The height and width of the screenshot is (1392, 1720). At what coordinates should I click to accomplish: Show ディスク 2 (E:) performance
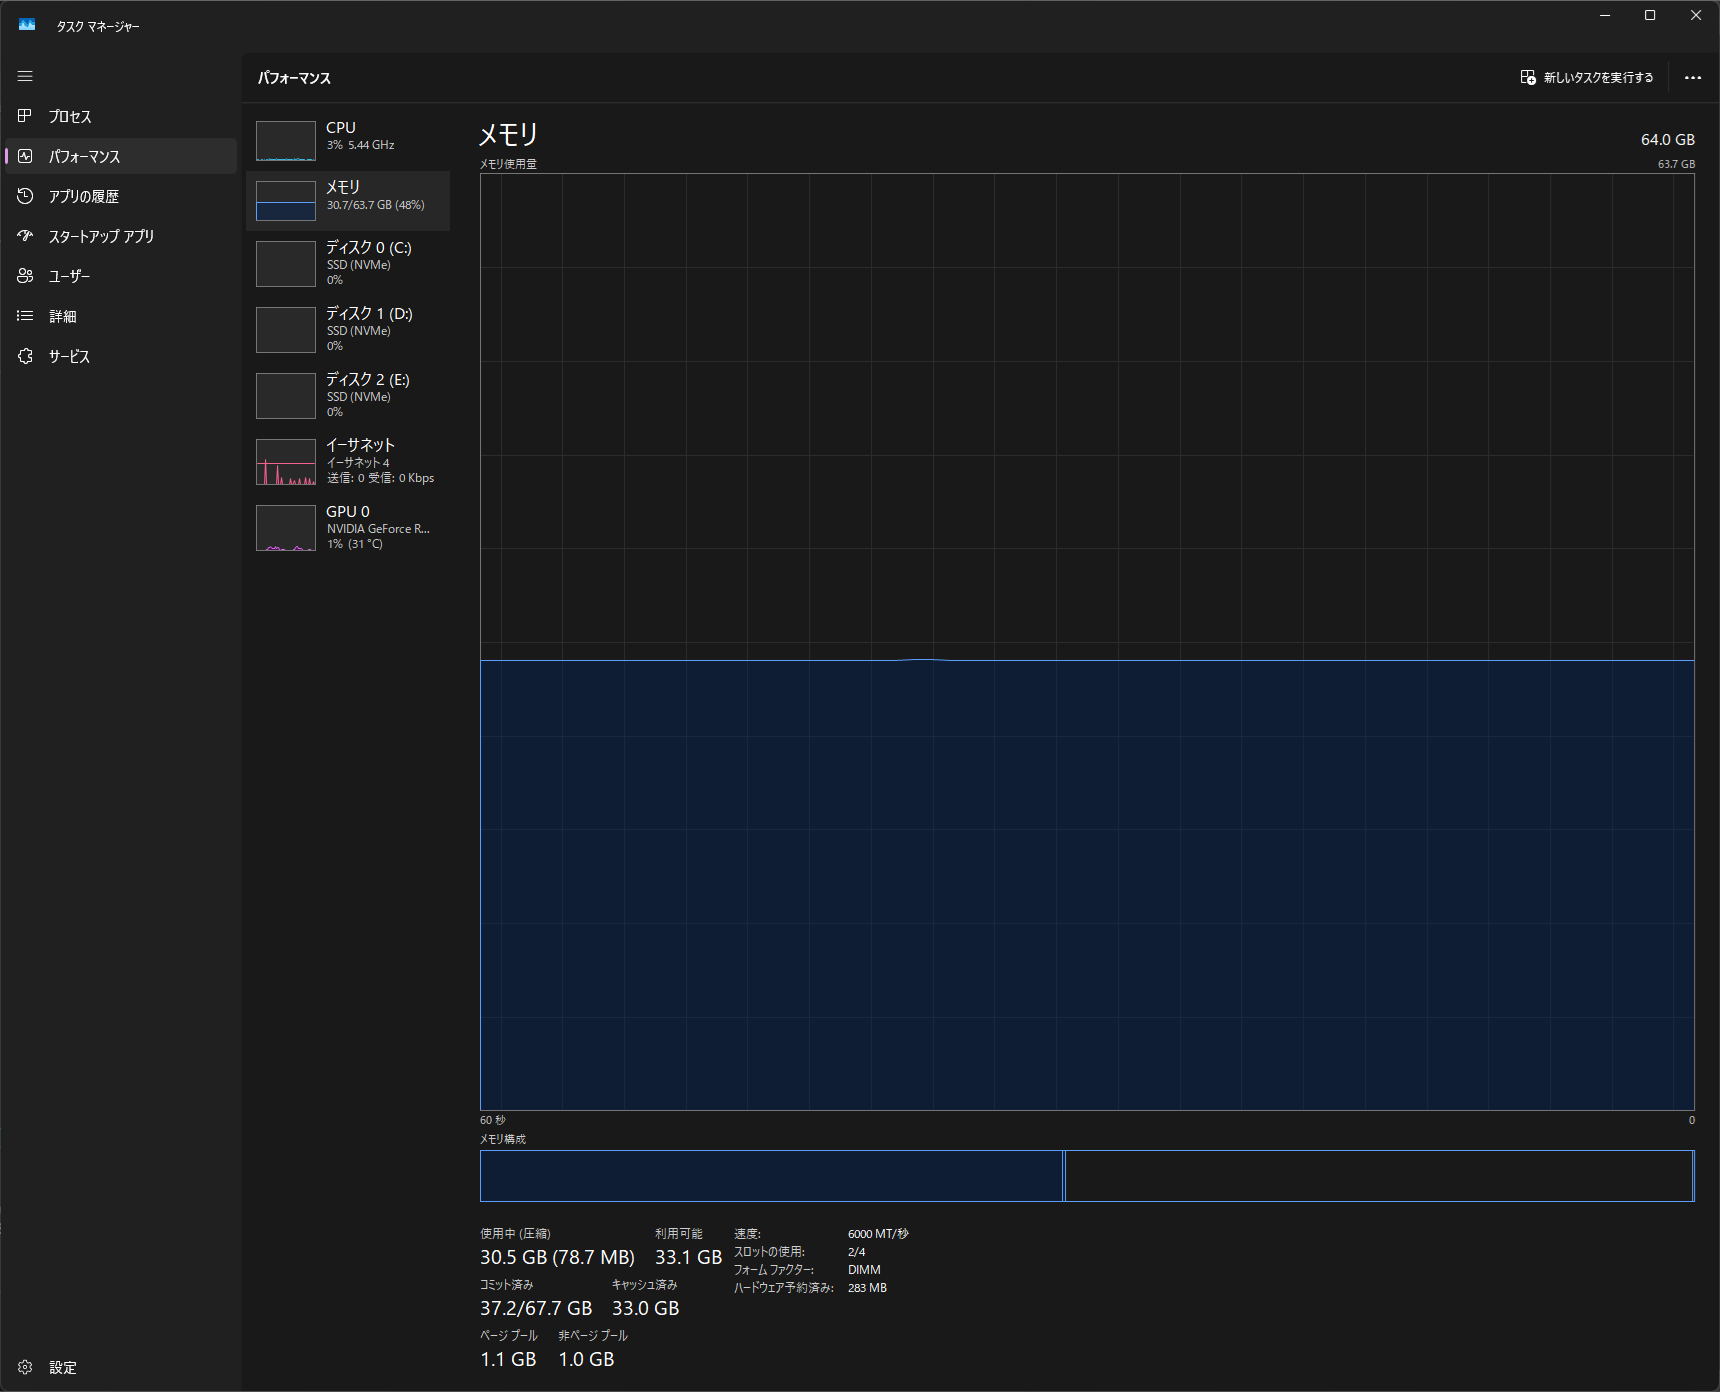point(348,395)
